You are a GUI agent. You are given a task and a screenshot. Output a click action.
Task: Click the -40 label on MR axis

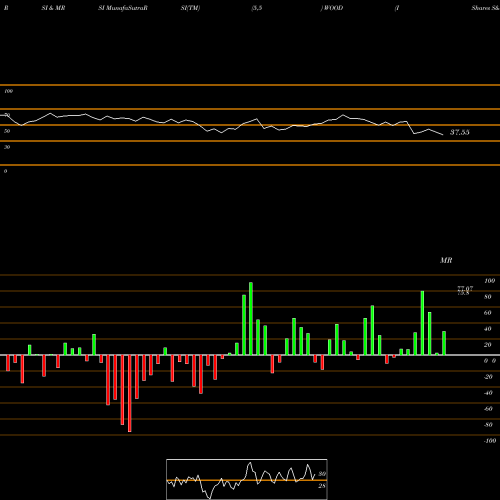[488, 393]
